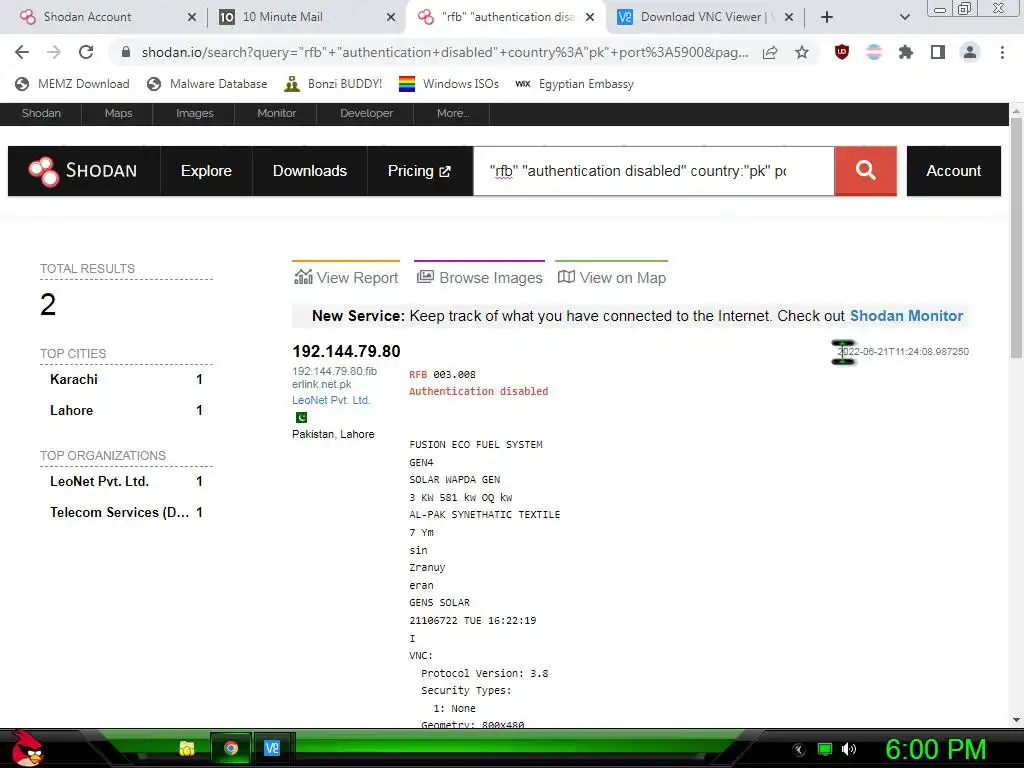
Task: Open the Malware Database bookmark
Action: click(x=207, y=84)
